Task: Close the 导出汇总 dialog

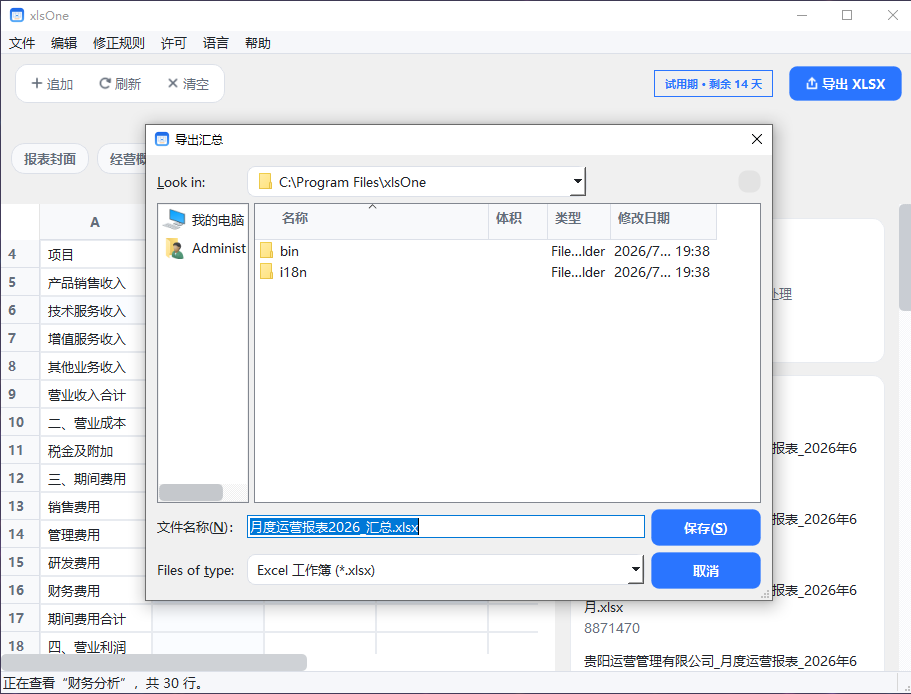Action: [x=756, y=139]
